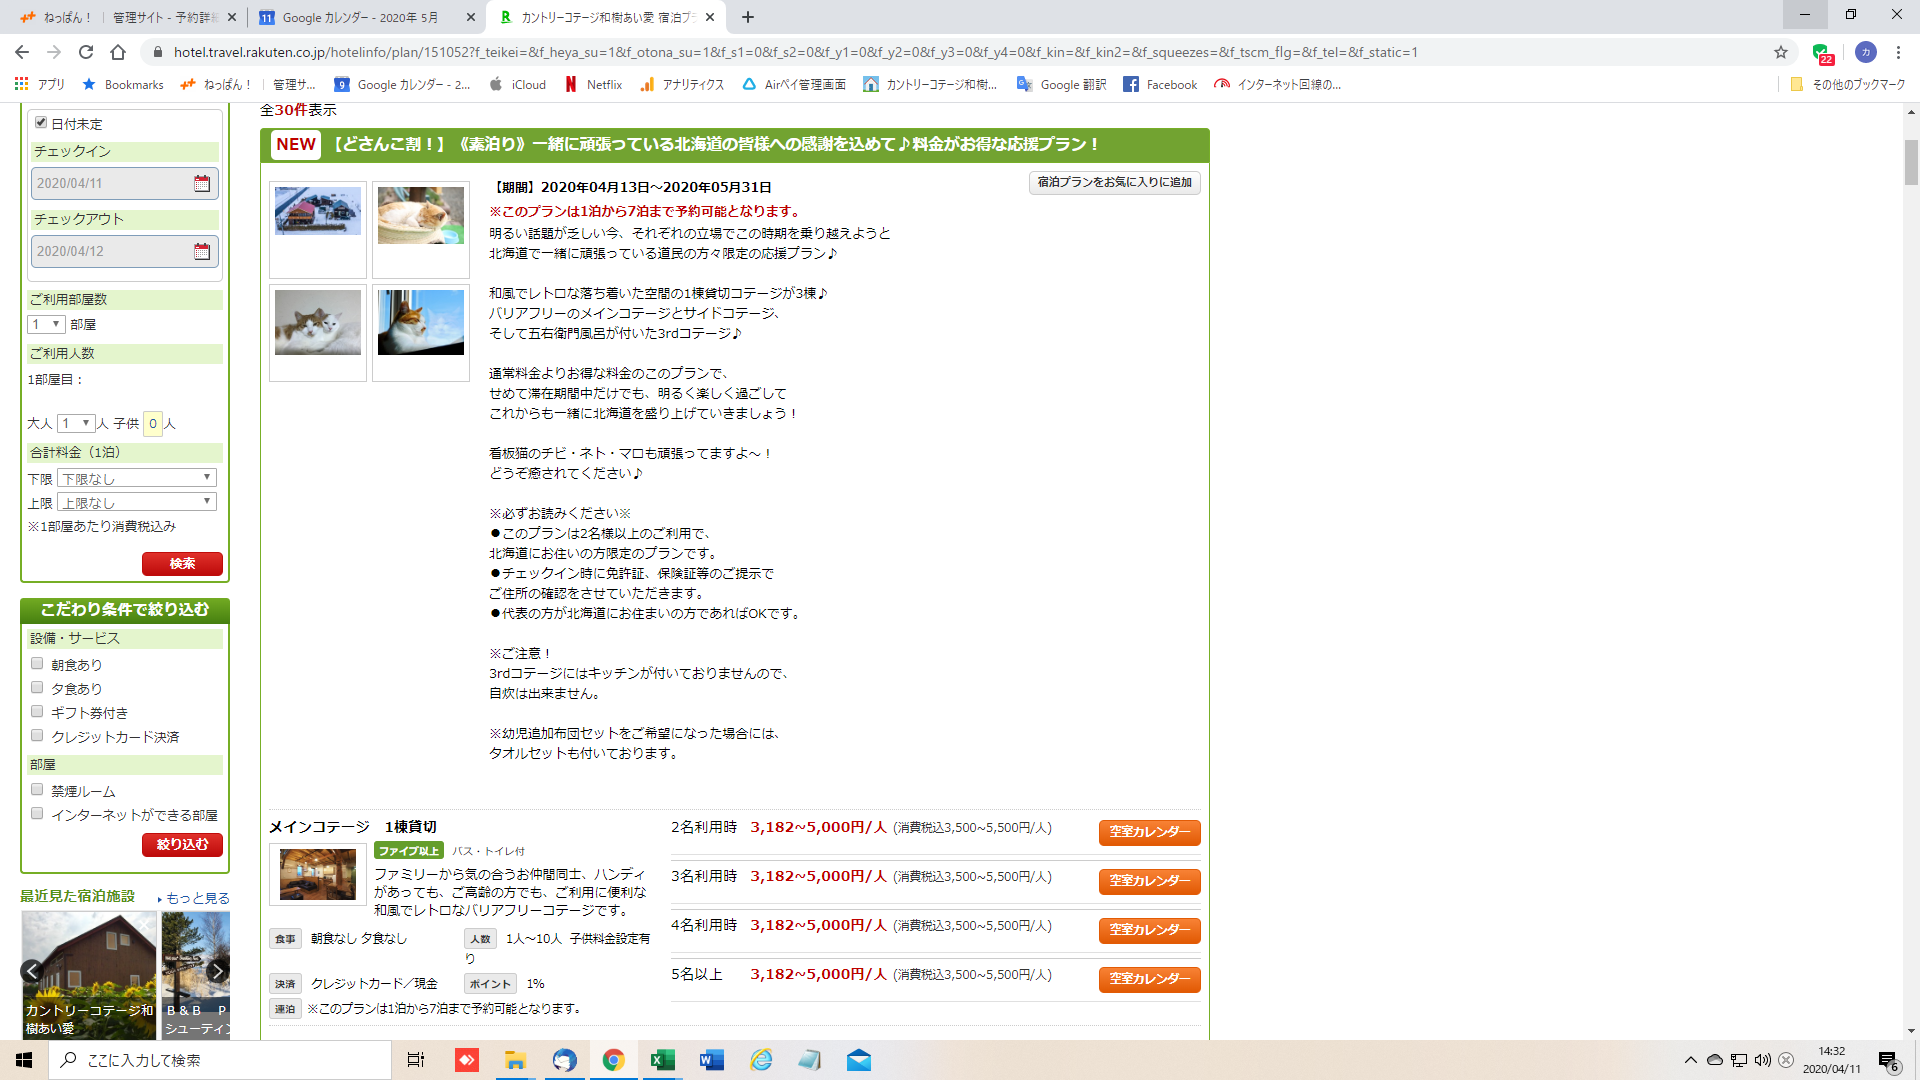Viewport: 1920px width, 1080px height.
Task: Open the Facebook bookmark
Action: tap(1160, 84)
